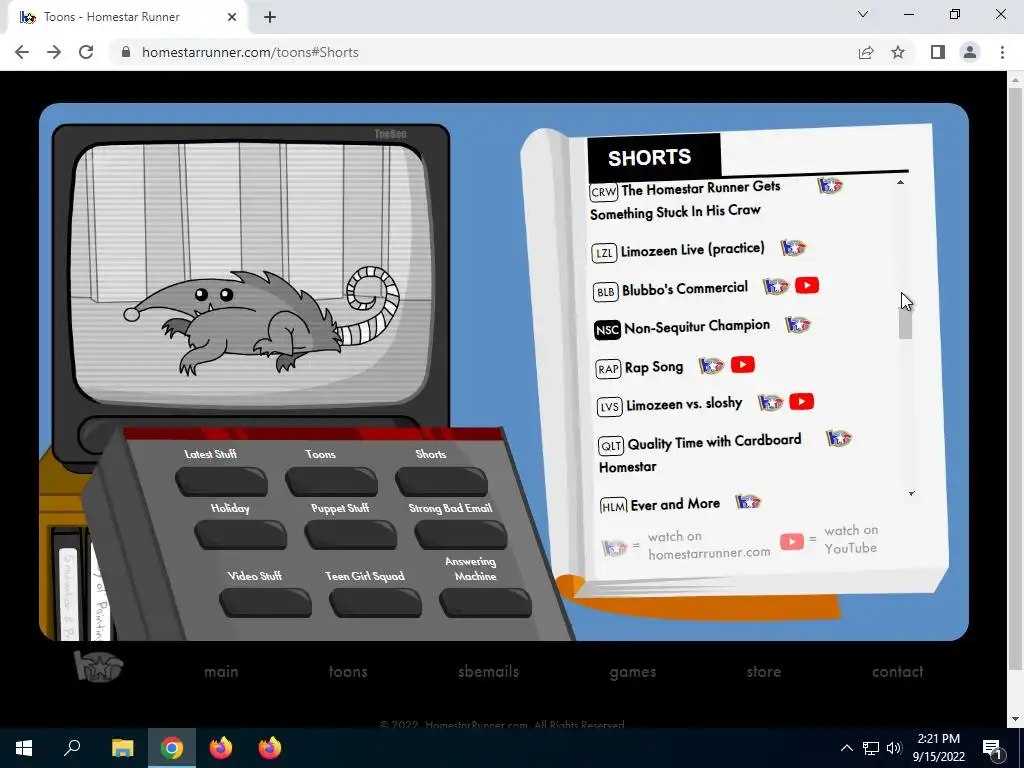
Task: Open notifications center in taskbar
Action: click(x=992, y=748)
